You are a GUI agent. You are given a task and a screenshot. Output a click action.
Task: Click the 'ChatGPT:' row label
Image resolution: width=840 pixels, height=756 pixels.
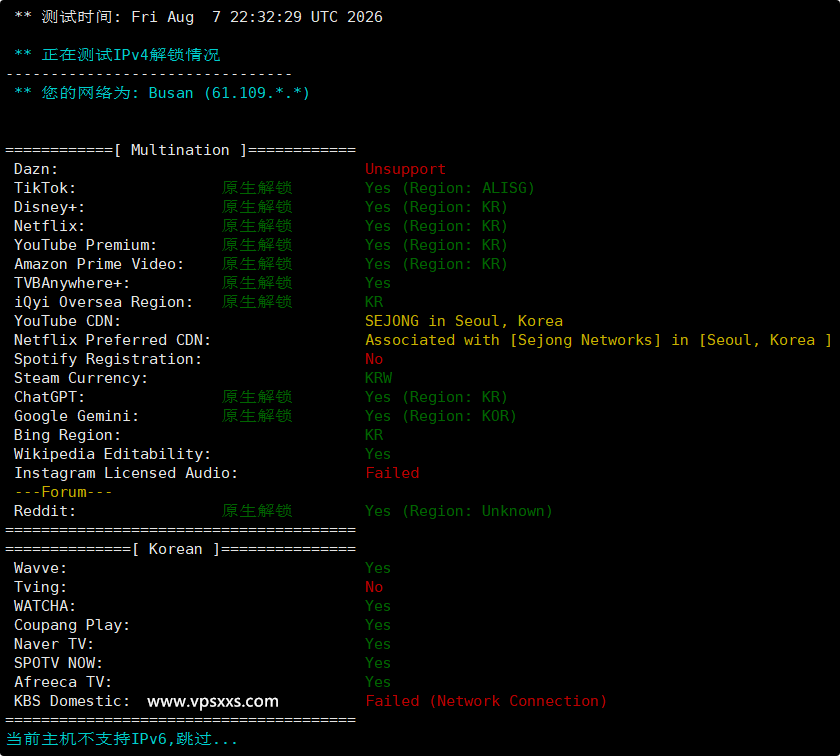coord(49,397)
